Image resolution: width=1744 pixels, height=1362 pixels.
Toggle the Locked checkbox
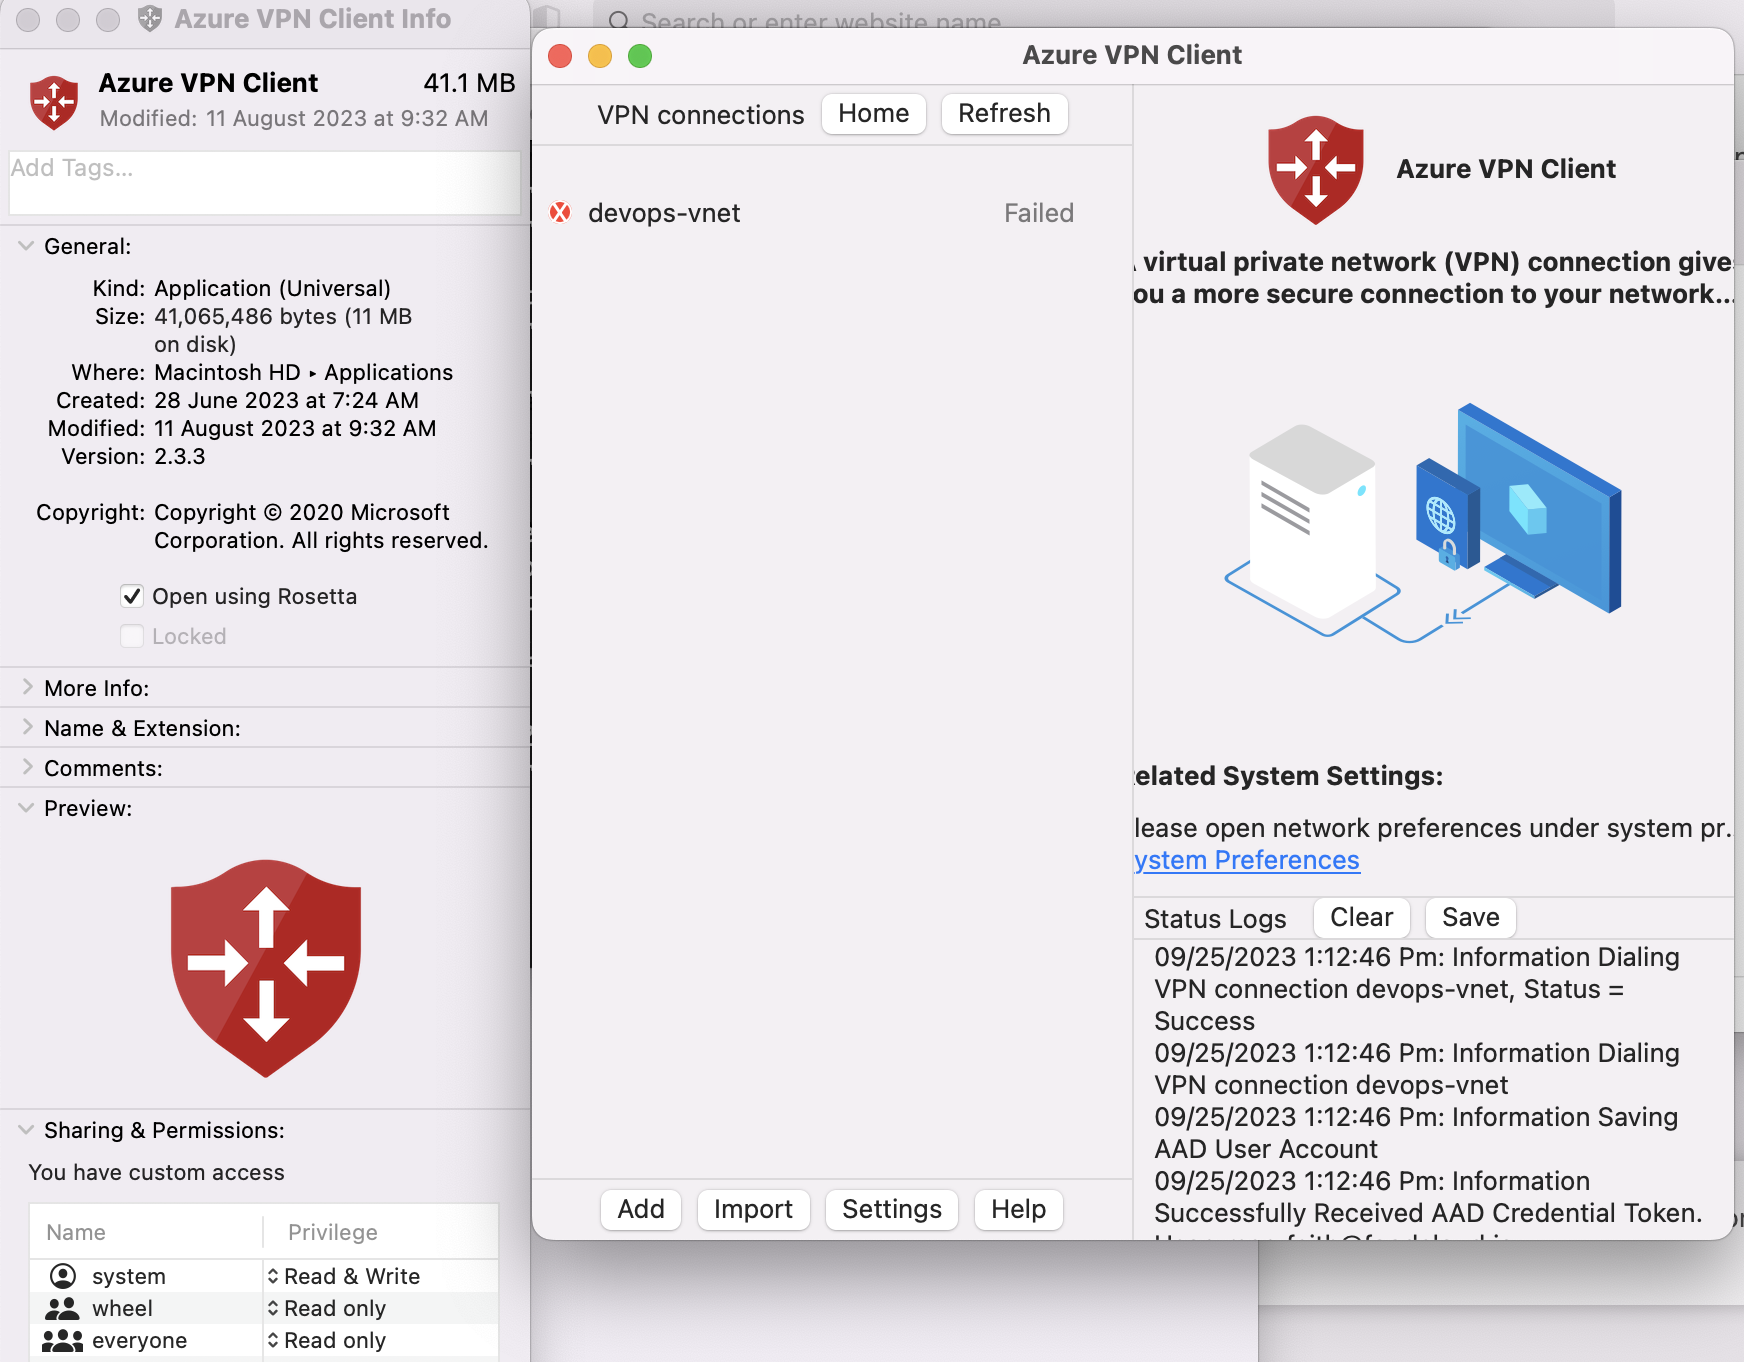(x=132, y=636)
